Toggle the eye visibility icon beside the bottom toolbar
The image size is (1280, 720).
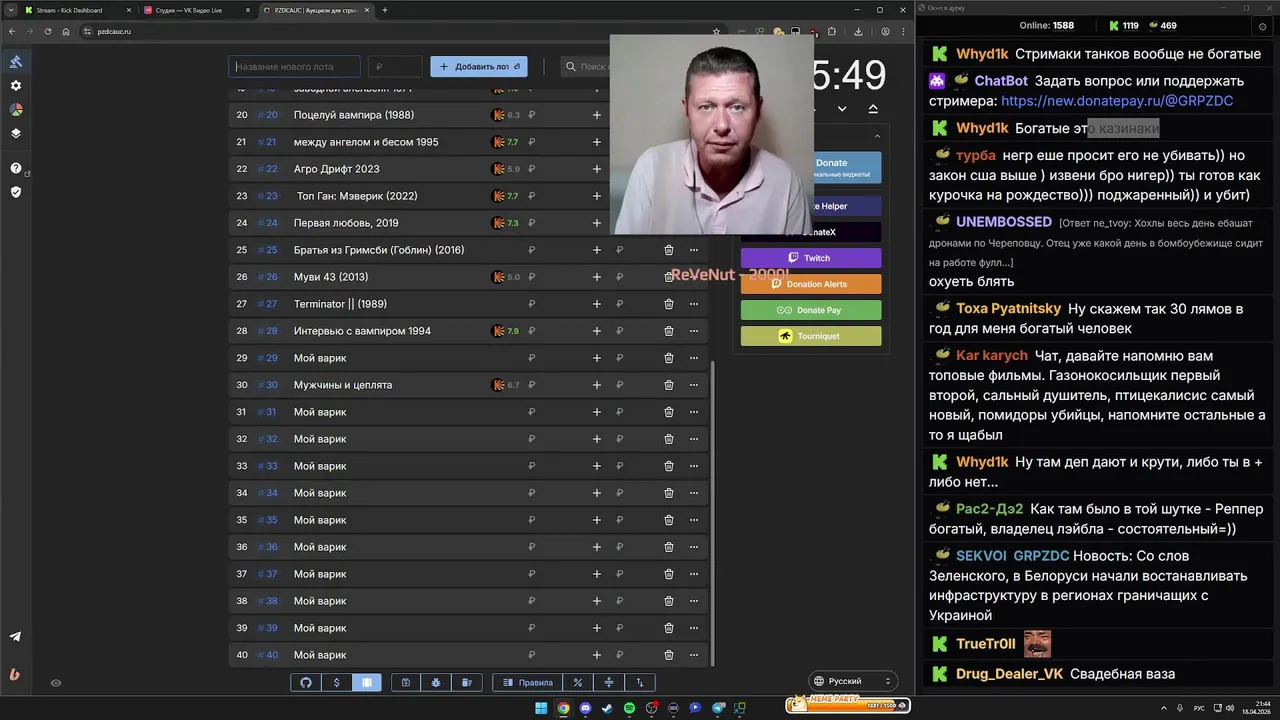point(56,683)
